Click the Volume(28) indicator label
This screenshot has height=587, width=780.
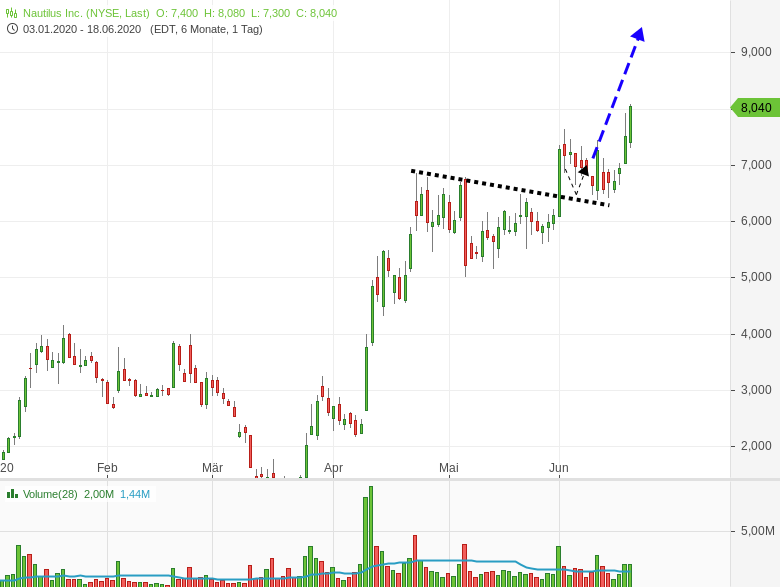click(50, 494)
